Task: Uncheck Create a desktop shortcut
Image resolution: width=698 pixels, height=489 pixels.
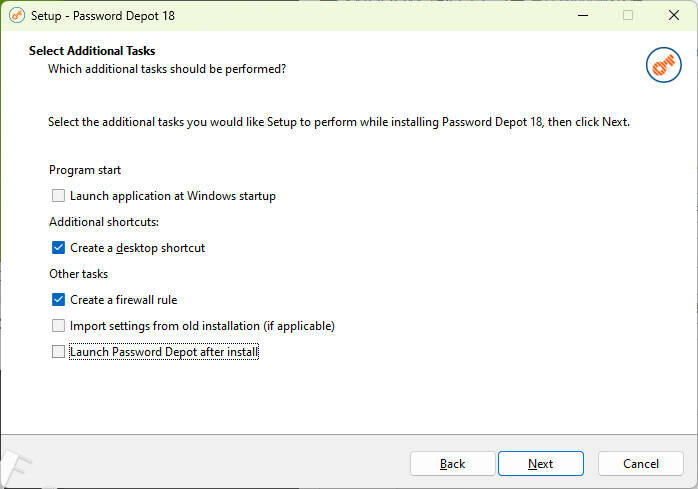Action: coord(59,248)
